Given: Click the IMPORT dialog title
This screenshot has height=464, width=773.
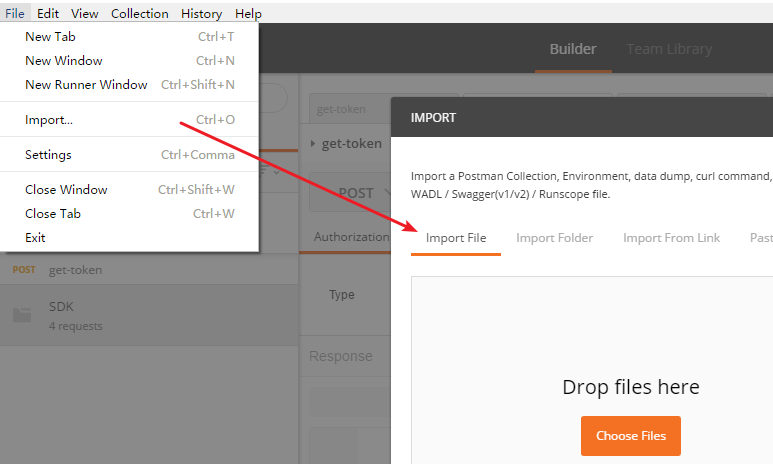Looking at the screenshot, I should click(x=433, y=118).
